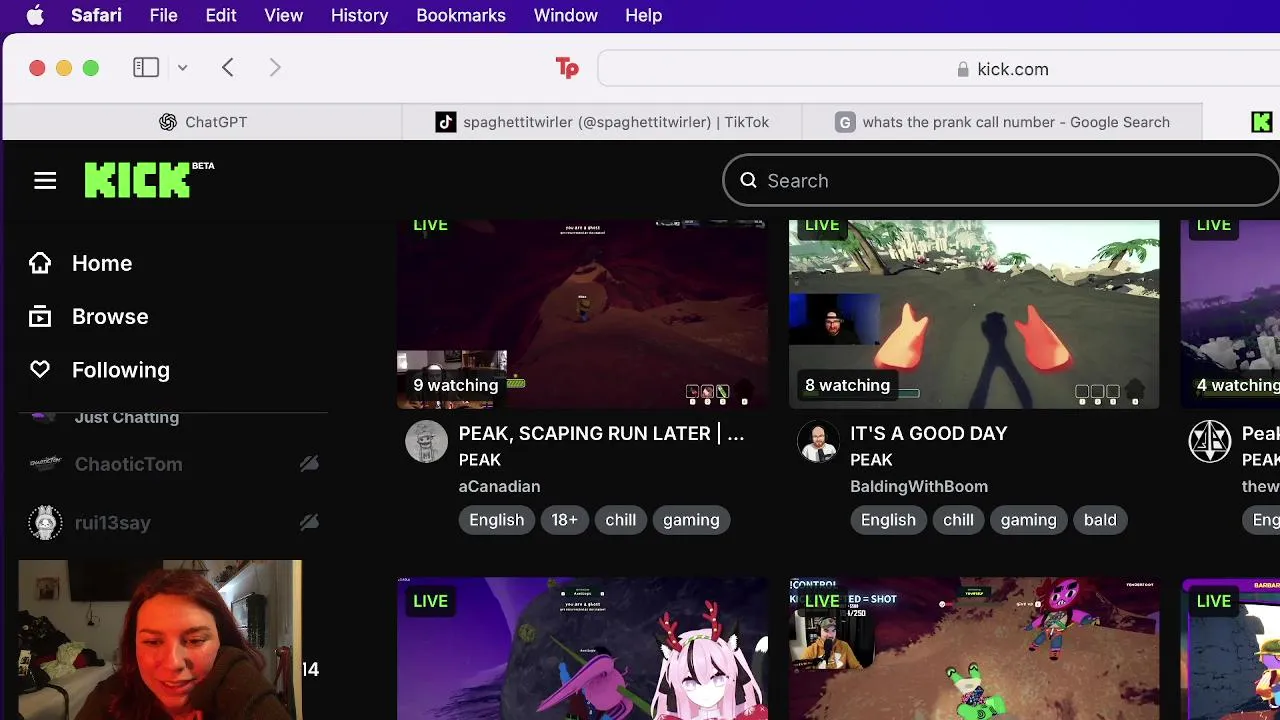The height and width of the screenshot is (720, 1280).
Task: Switch to the Google Search tab
Action: (x=1002, y=122)
